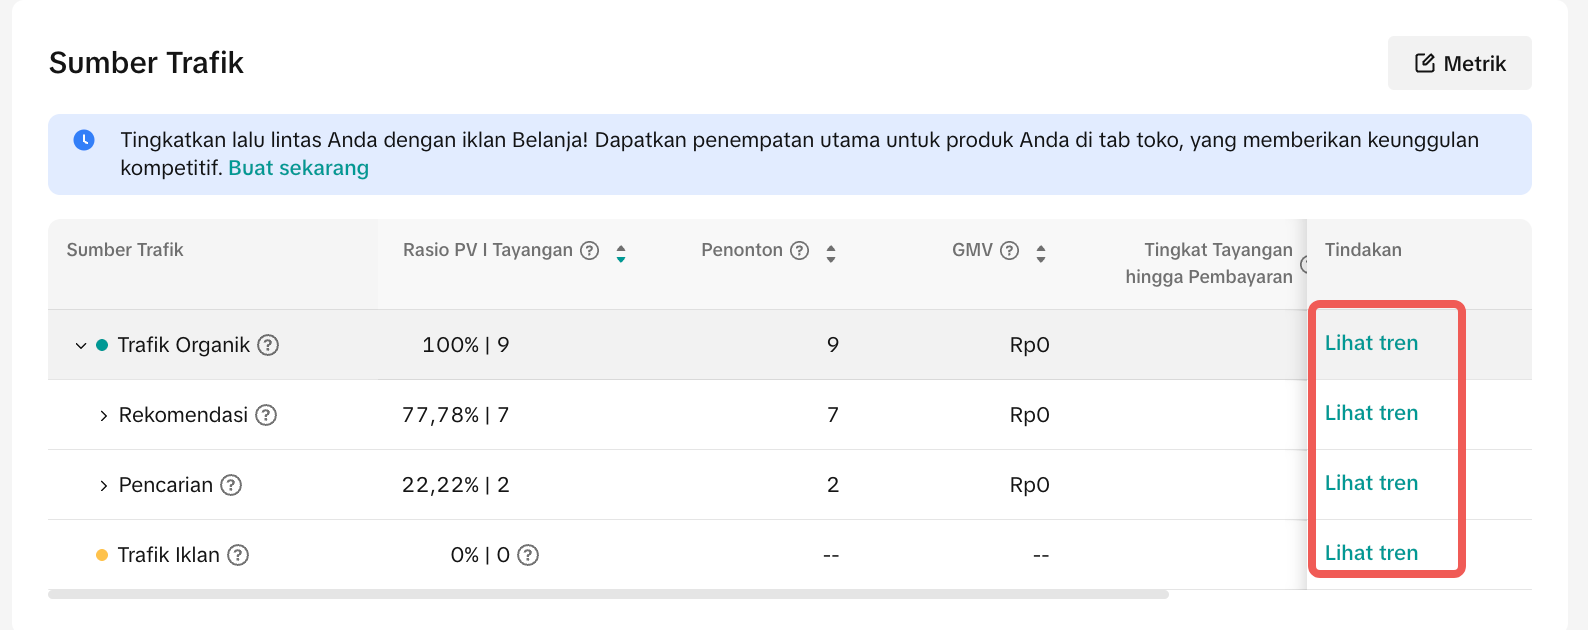Click help icon beside Trafik Iklan label

pyautogui.click(x=238, y=555)
